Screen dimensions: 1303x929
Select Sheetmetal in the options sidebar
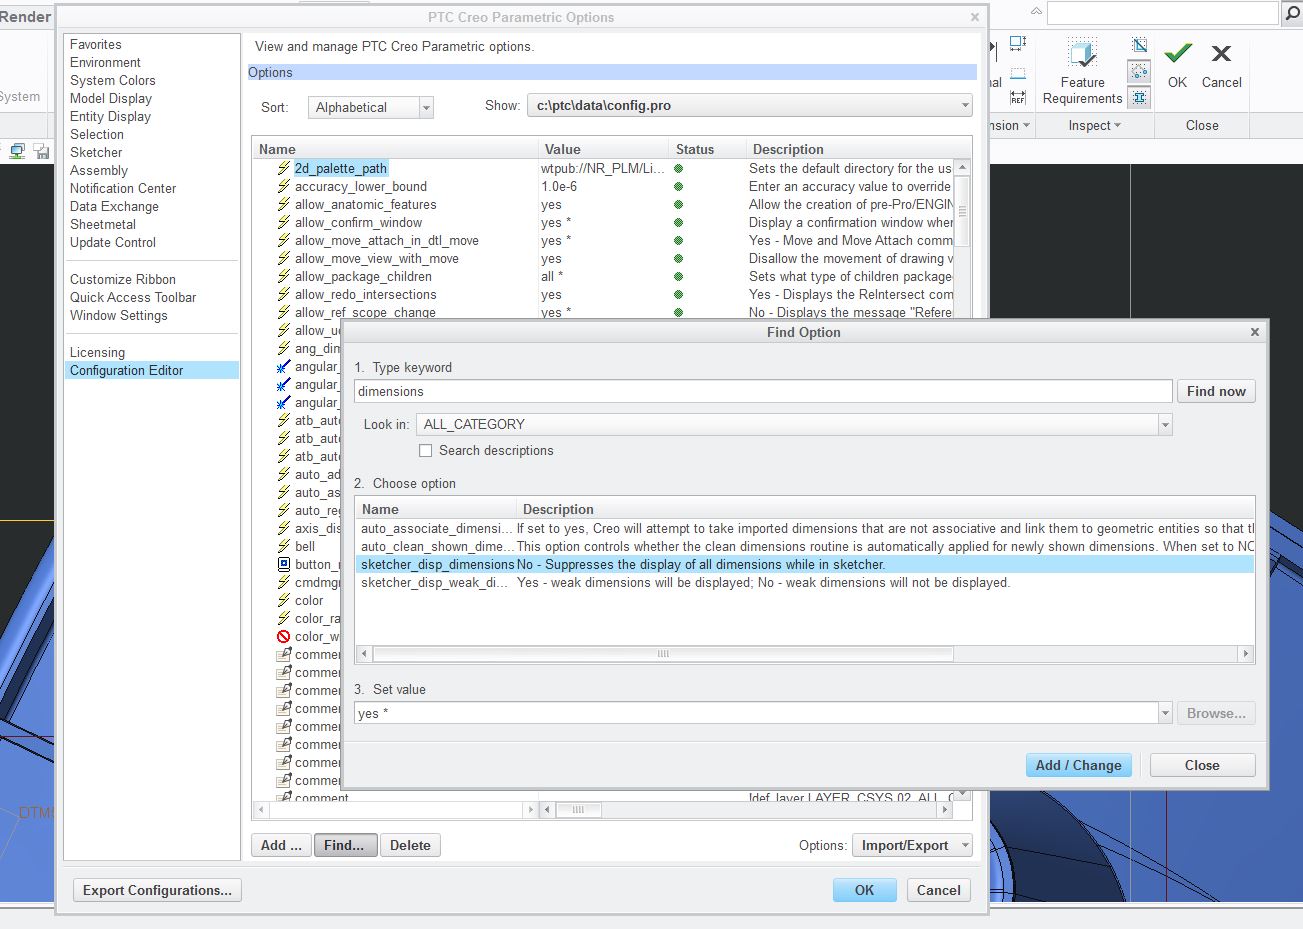click(103, 224)
